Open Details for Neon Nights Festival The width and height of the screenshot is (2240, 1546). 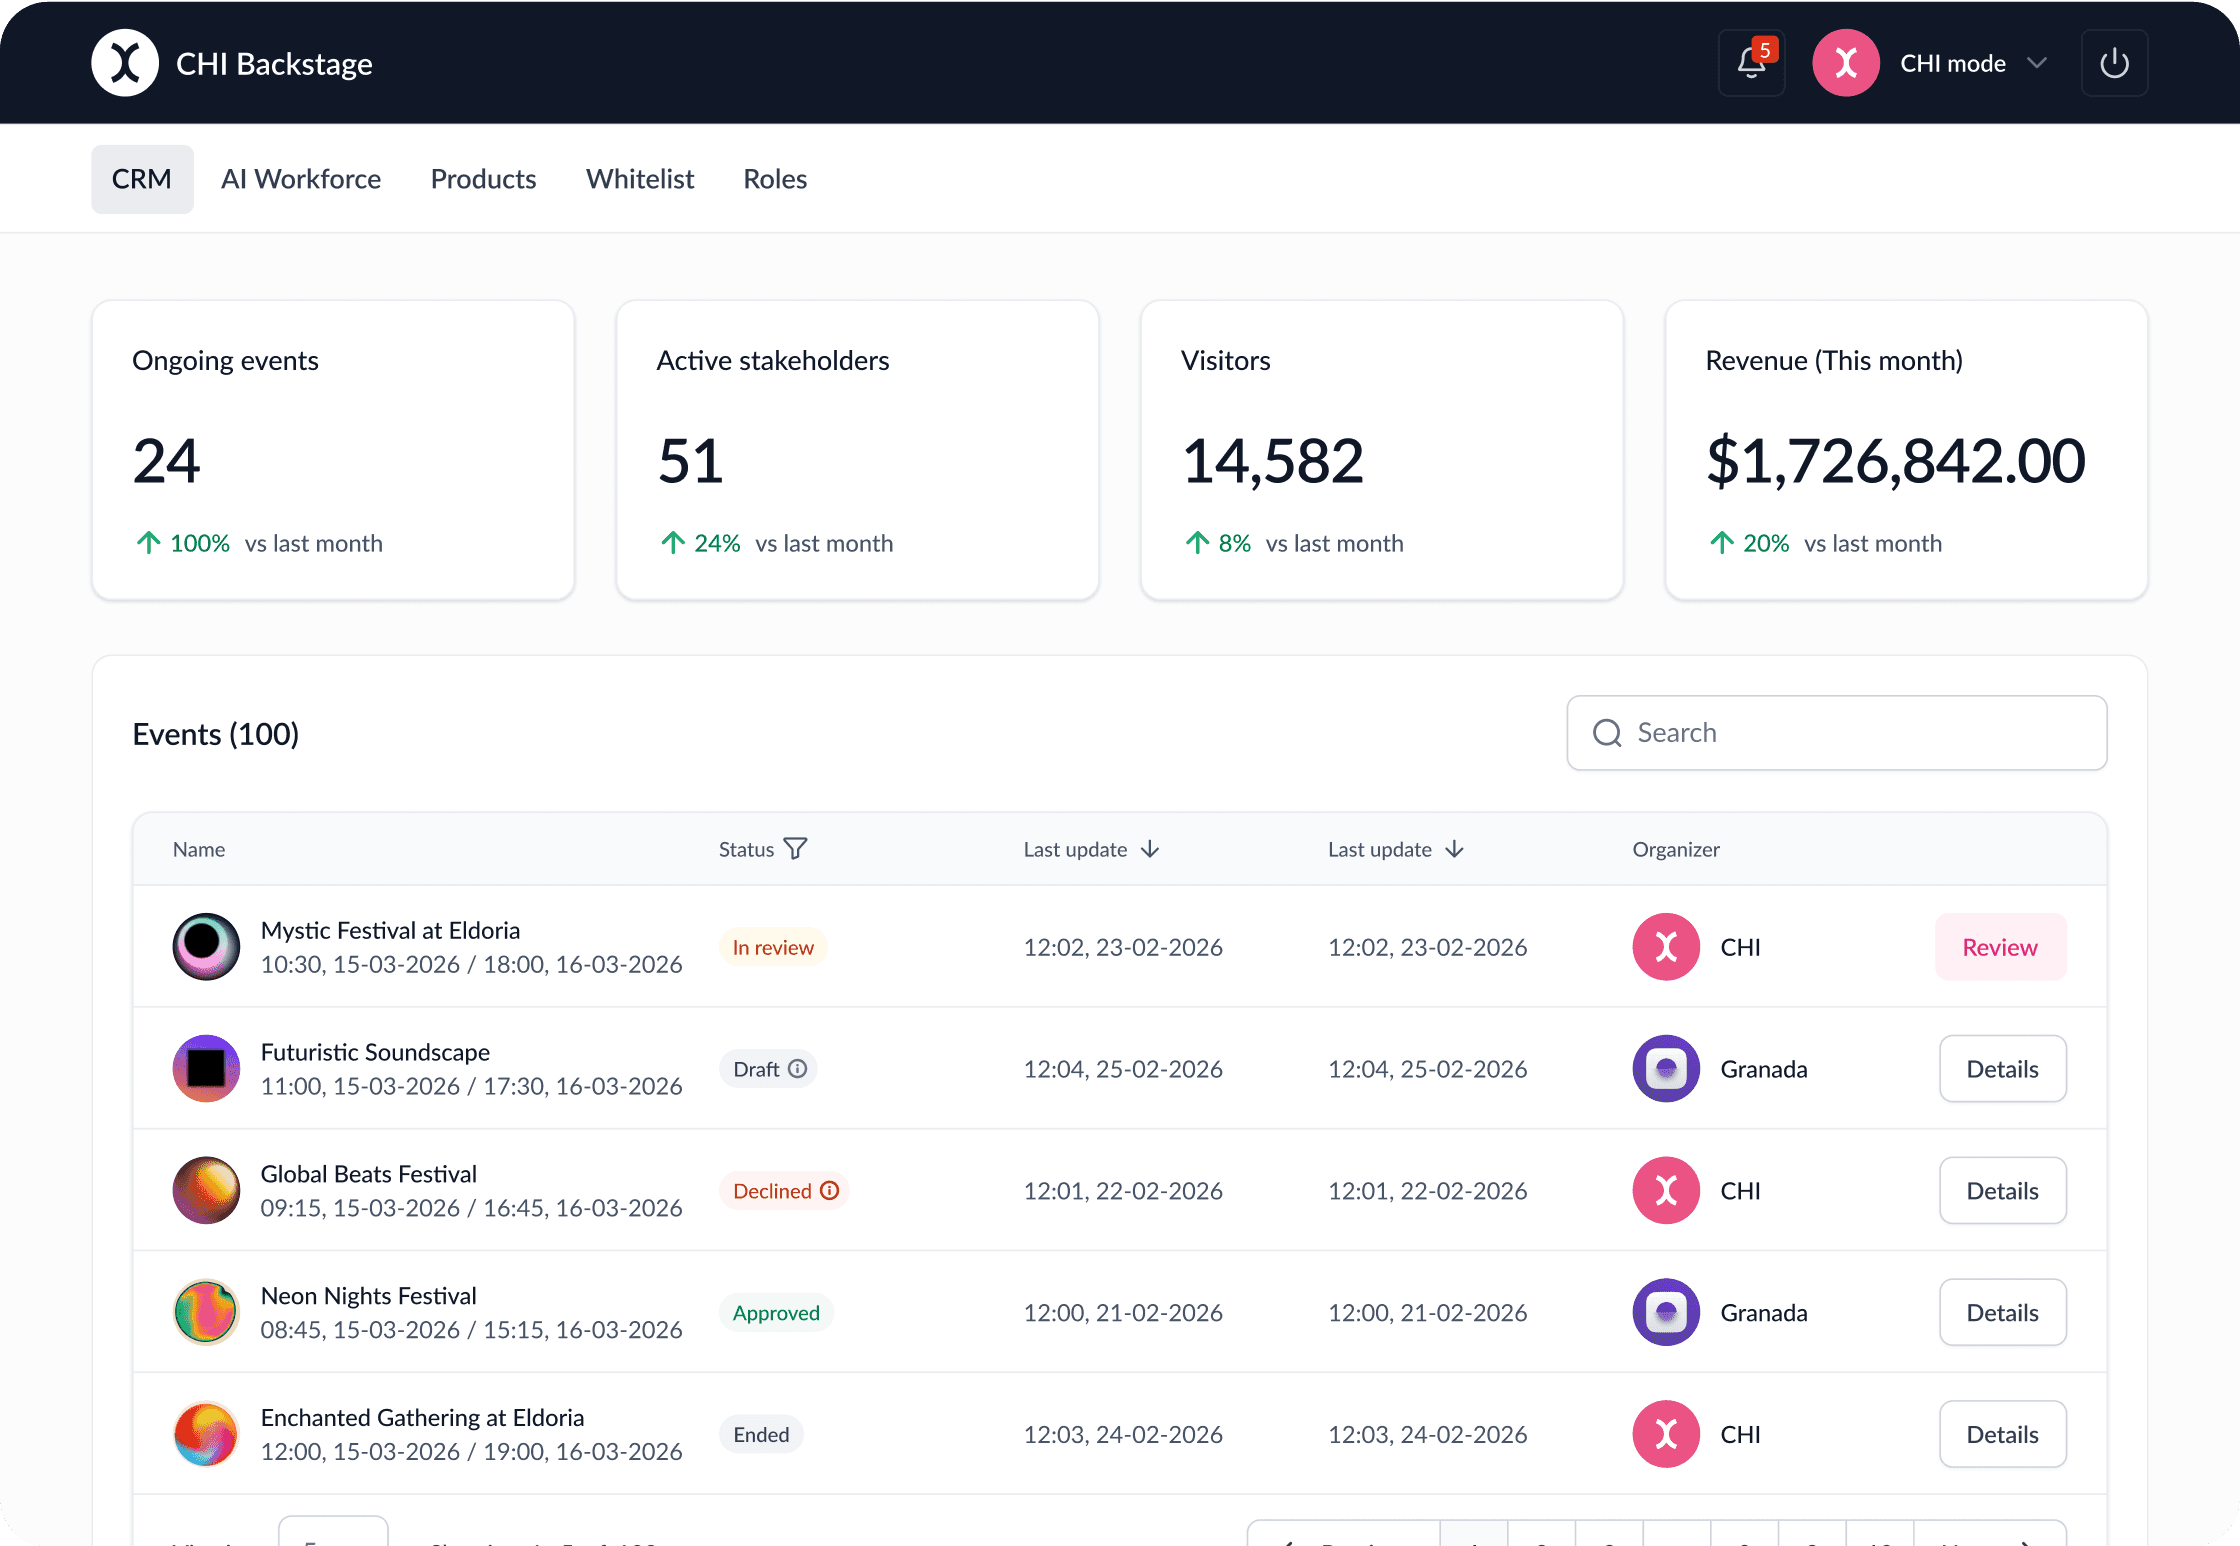[2002, 1313]
